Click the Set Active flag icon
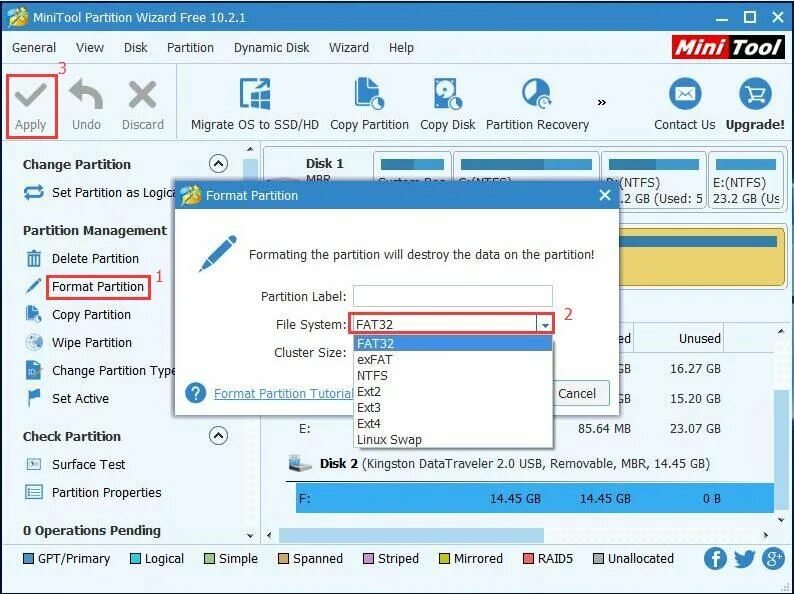794x594 pixels. tap(33, 398)
